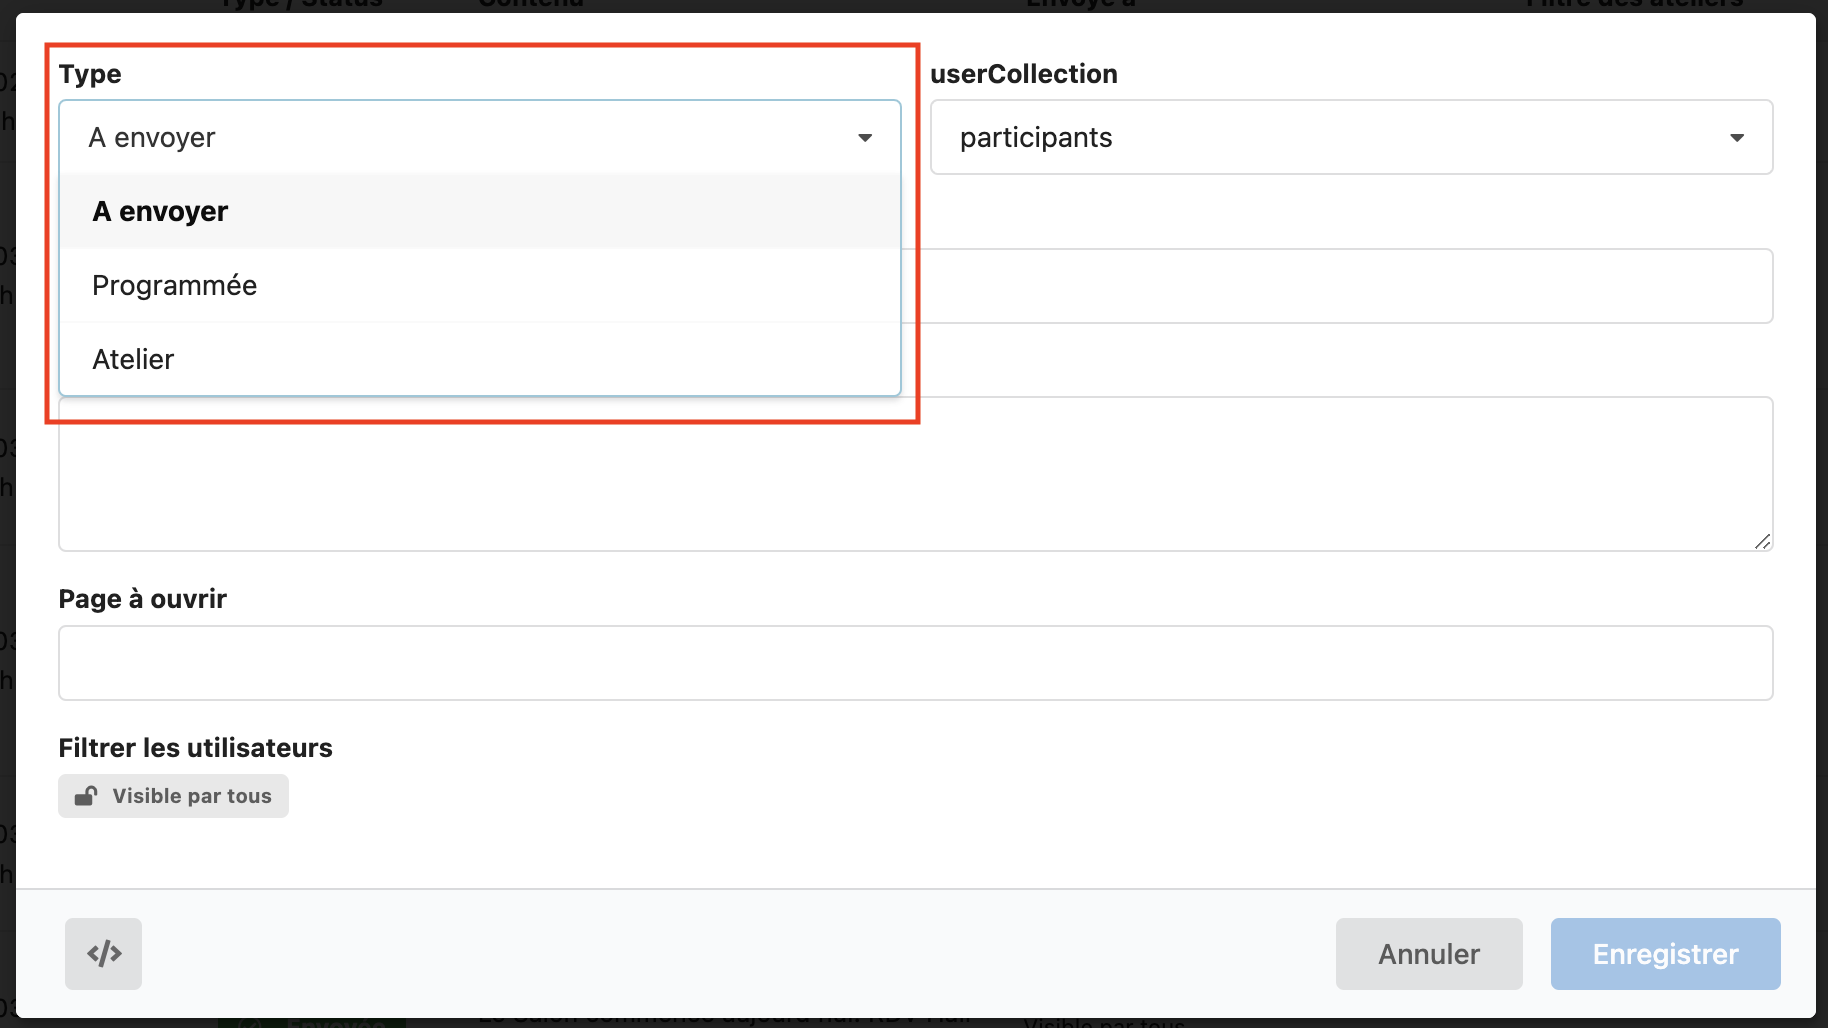
Task: Expand the userCollection dropdown arrow
Action: (1737, 138)
